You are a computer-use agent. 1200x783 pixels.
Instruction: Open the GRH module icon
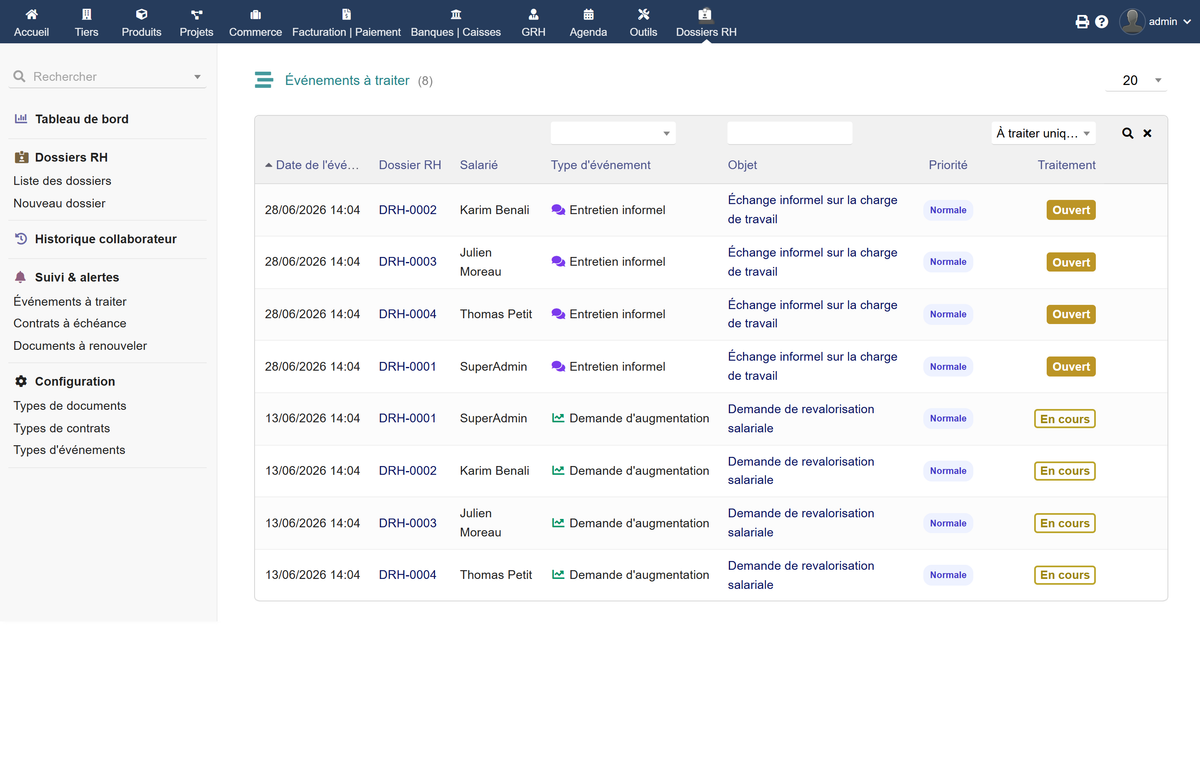[533, 15]
